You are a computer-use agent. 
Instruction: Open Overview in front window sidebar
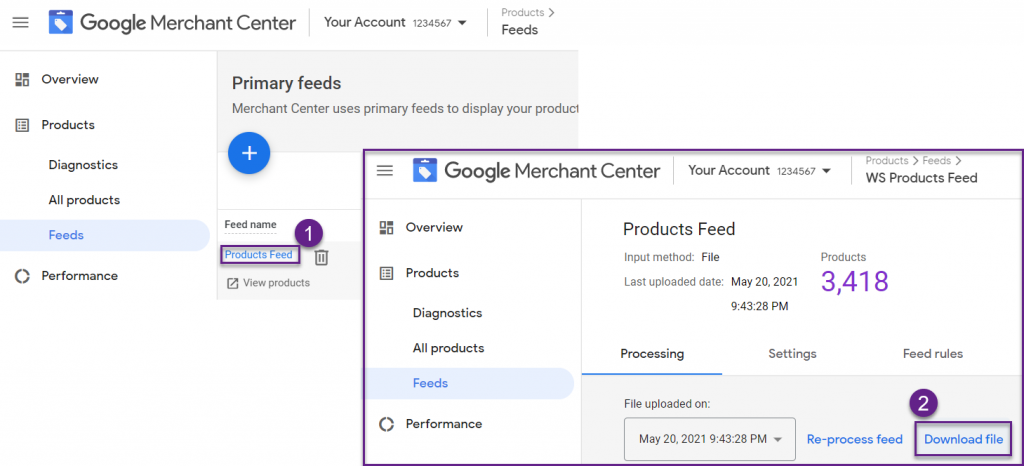434,228
